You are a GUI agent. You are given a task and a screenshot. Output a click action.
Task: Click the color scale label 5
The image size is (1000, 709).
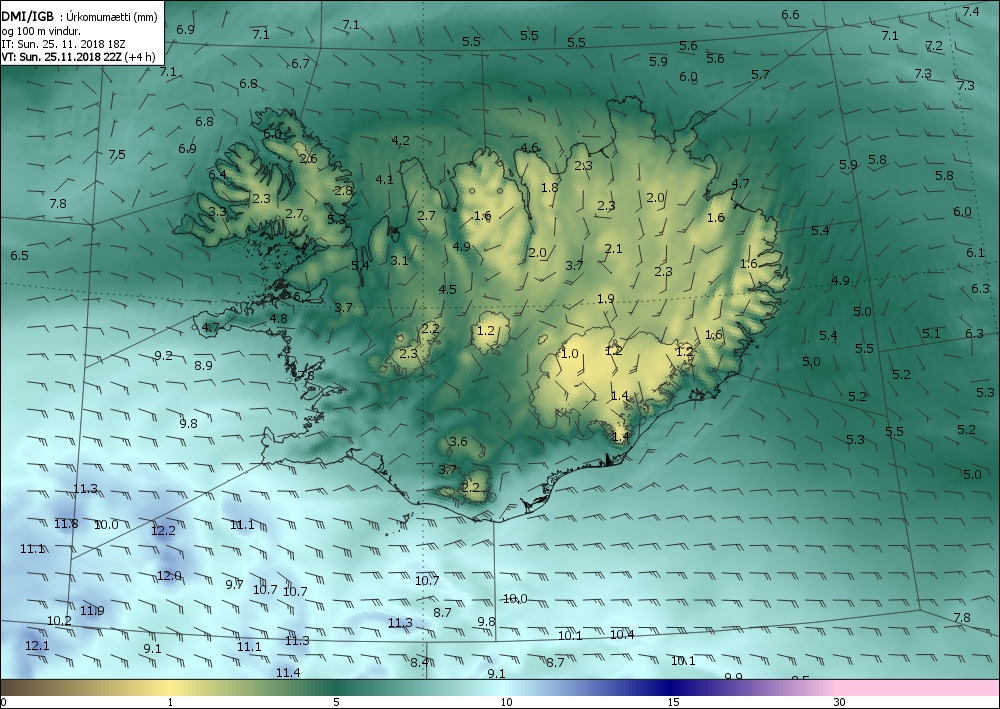[336, 702]
